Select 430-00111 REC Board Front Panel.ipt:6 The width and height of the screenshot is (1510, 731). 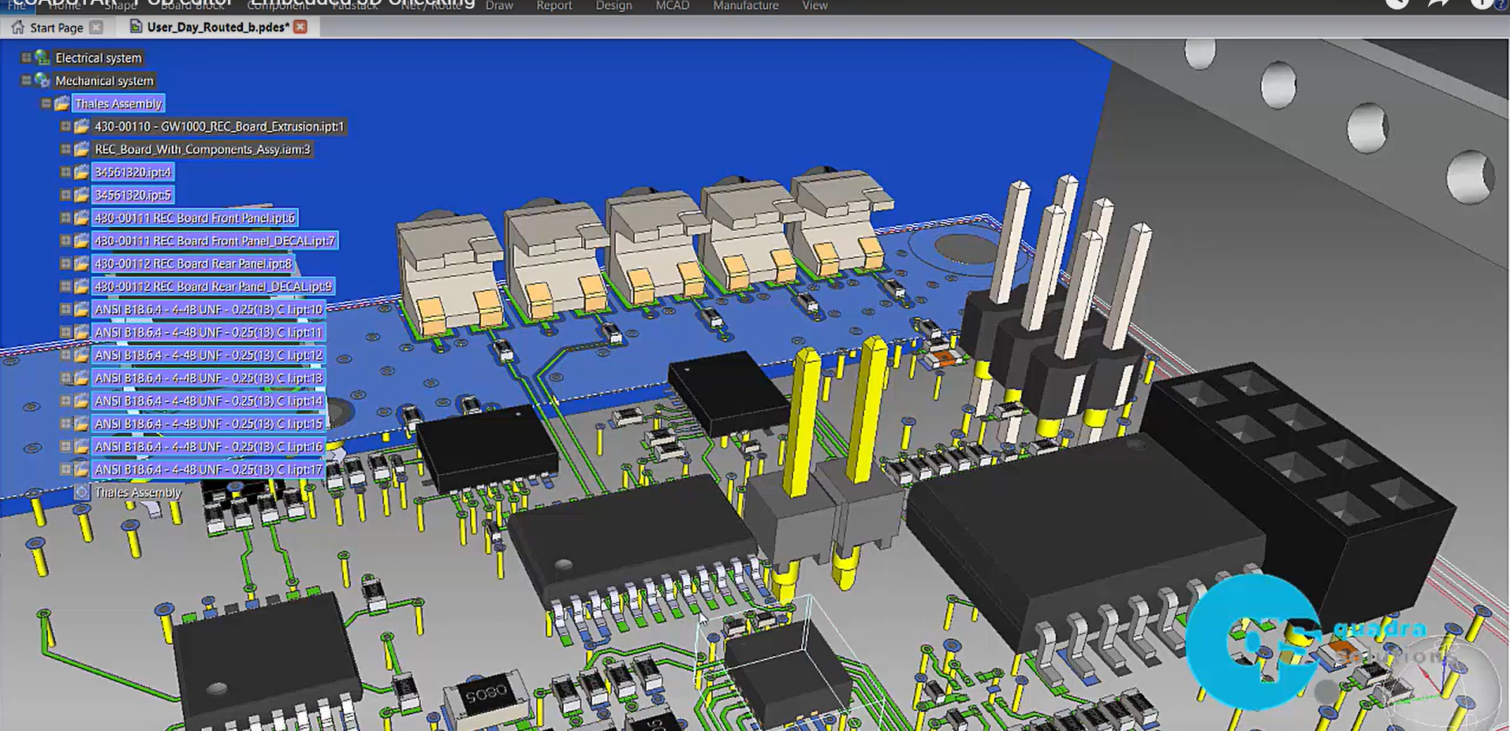pos(194,218)
